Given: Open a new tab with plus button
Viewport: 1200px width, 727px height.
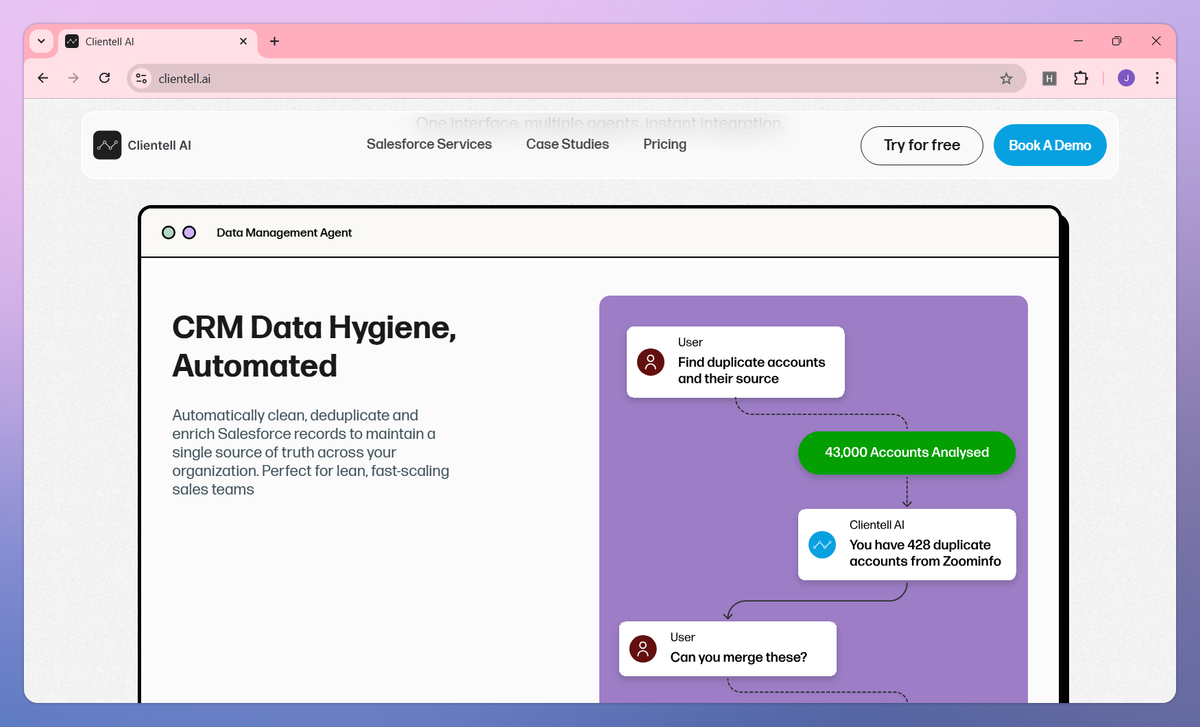Looking at the screenshot, I should coord(275,41).
